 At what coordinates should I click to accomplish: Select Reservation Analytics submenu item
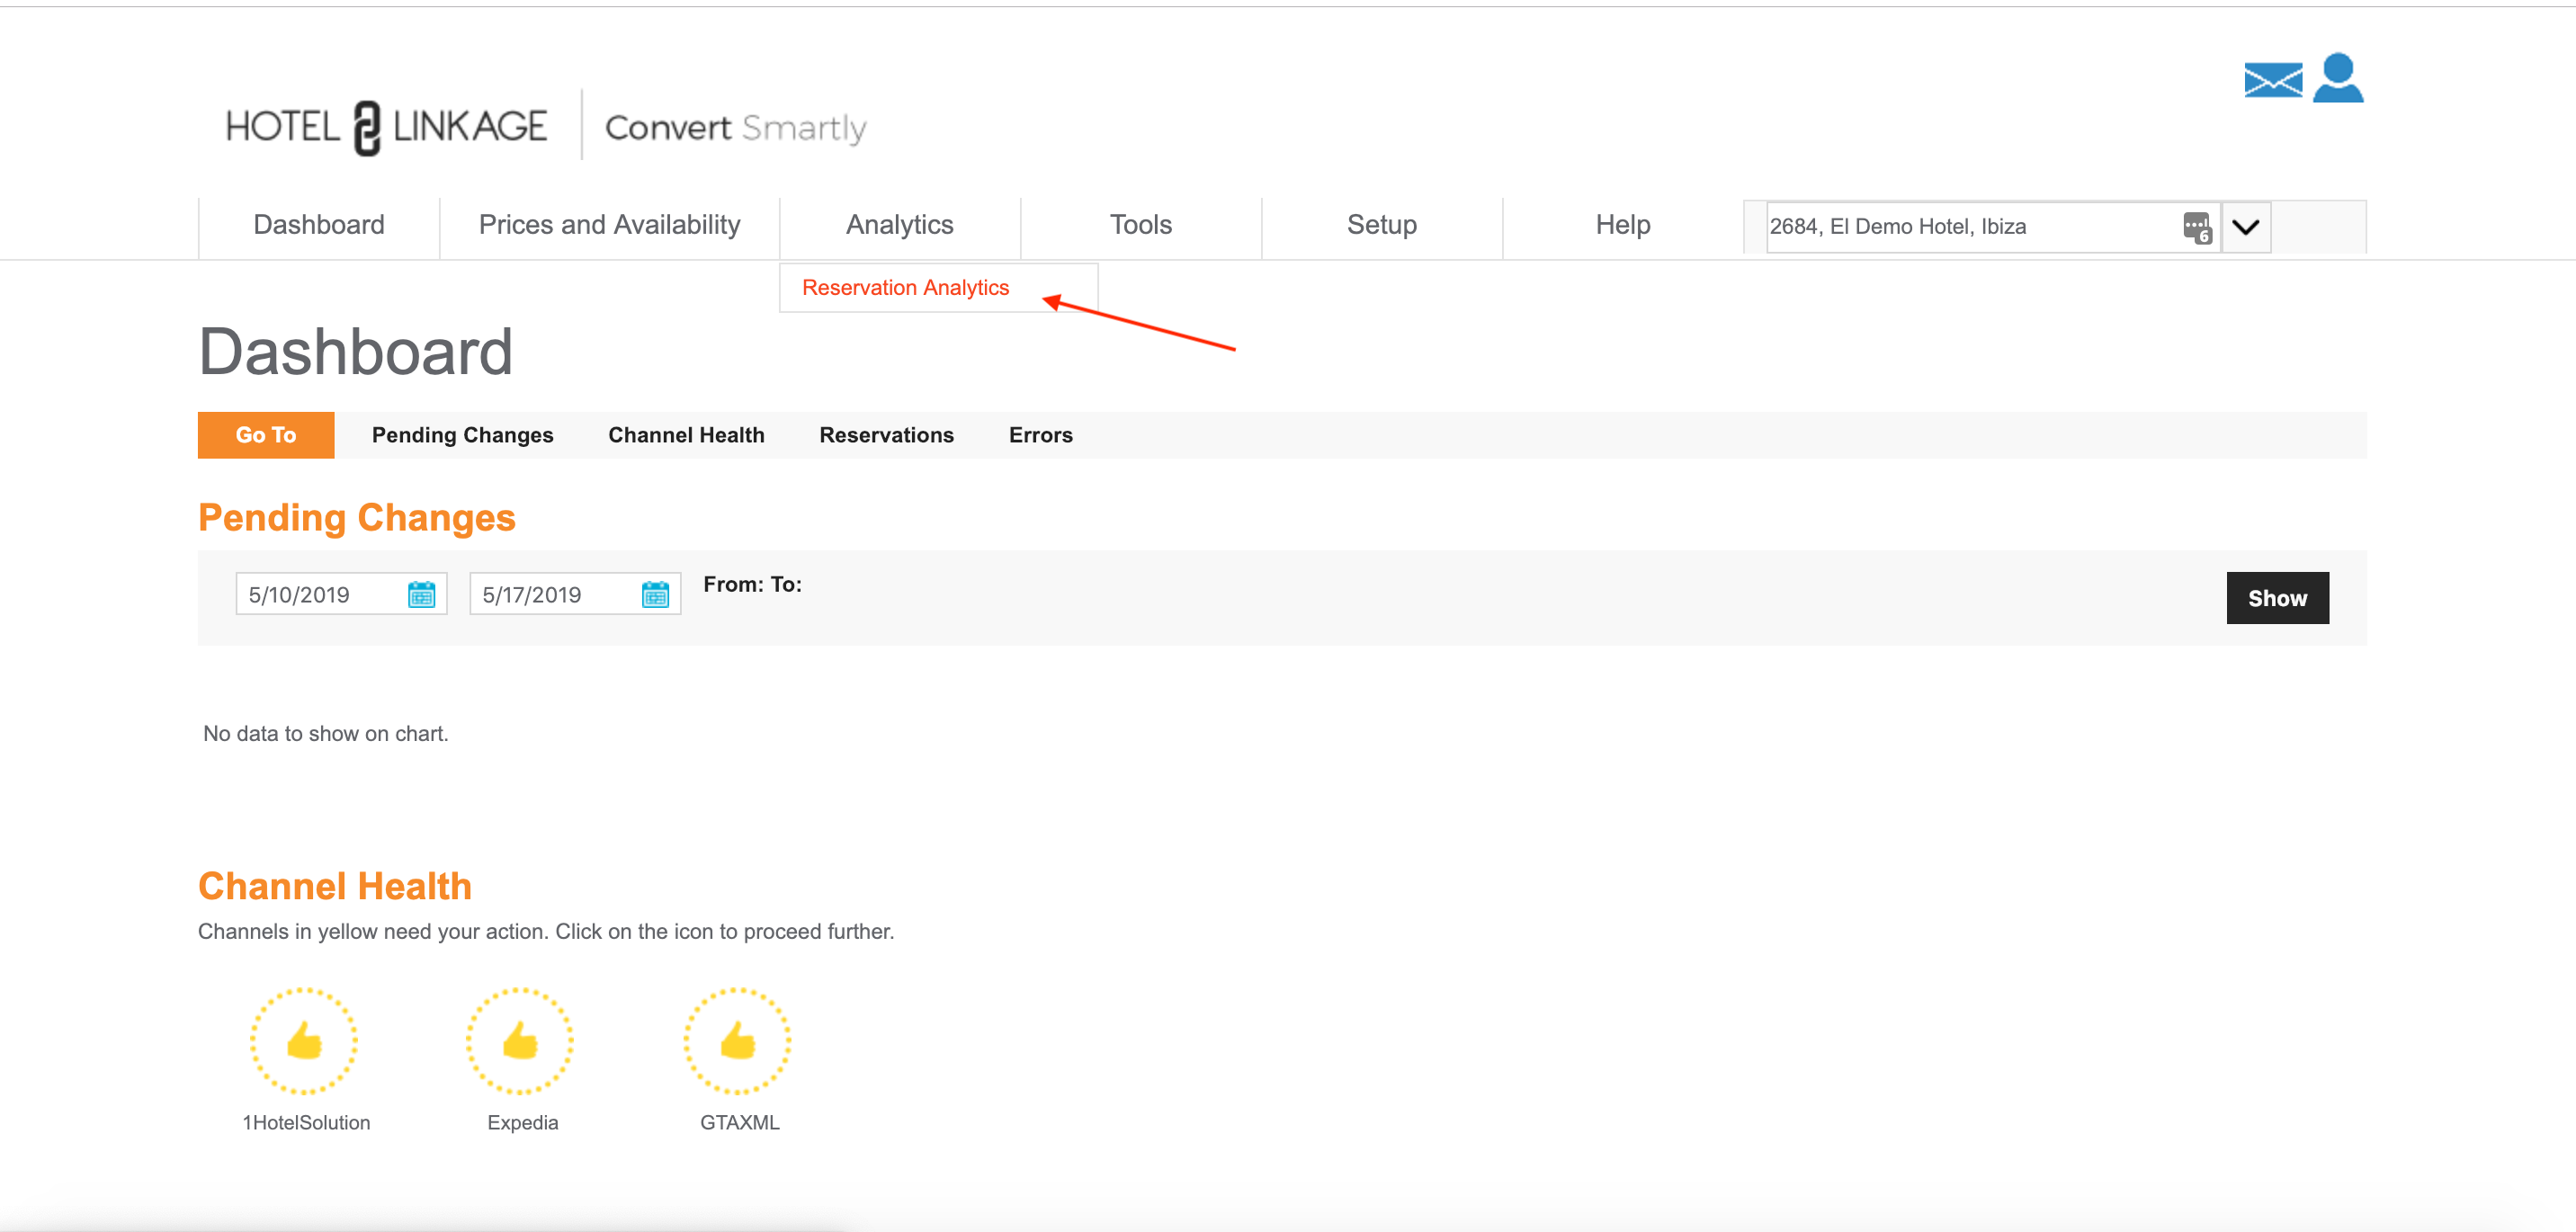pyautogui.click(x=905, y=288)
